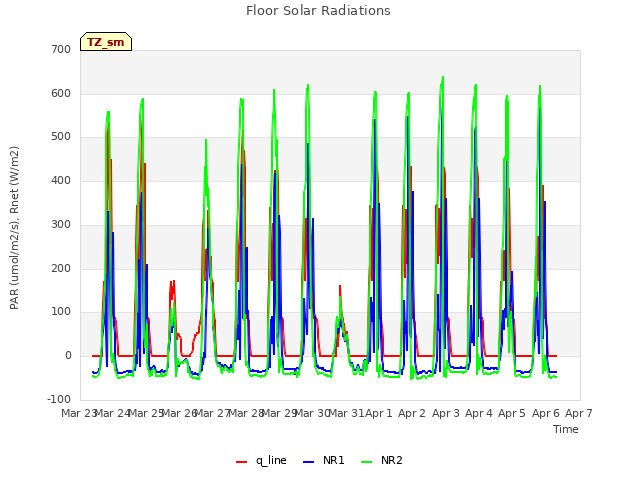Click the Apr 2 x-axis tick label
This screenshot has height=480, width=640.
412,413
